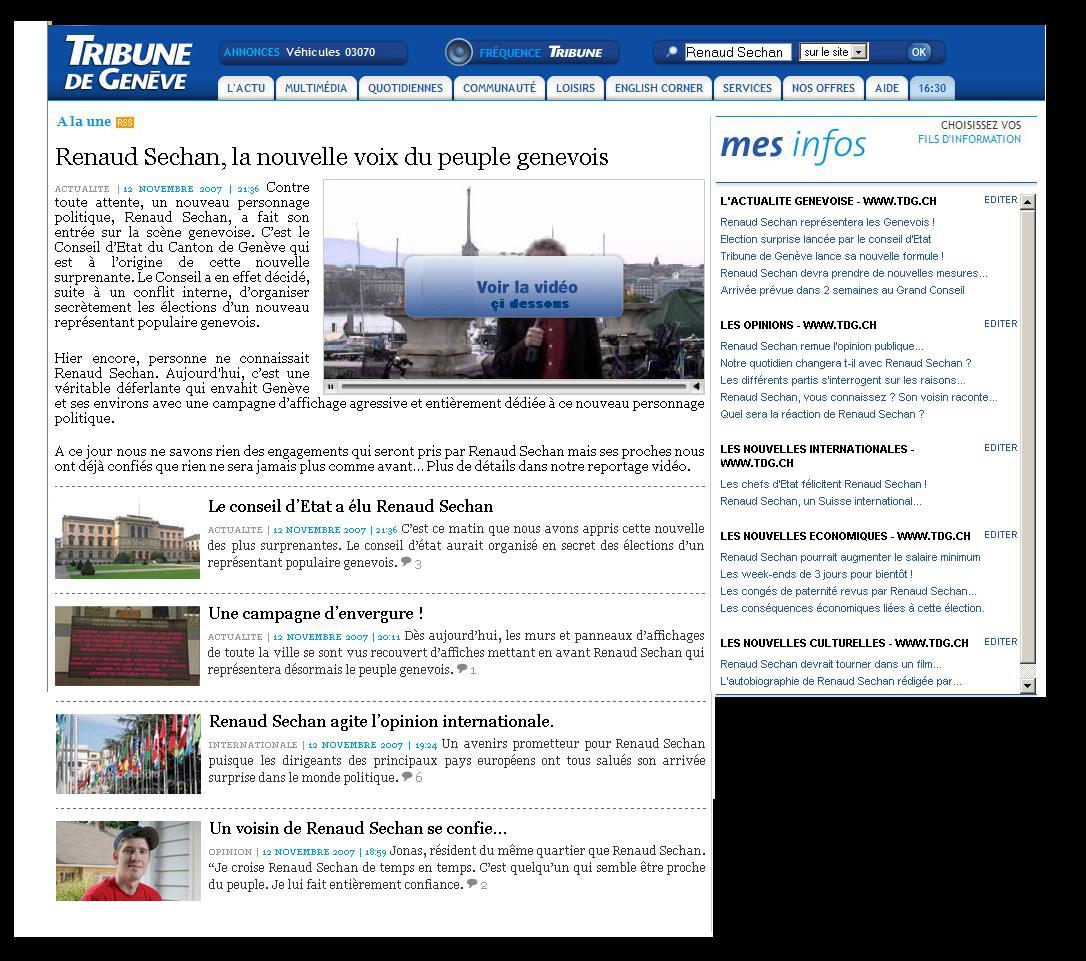Click the thumbnail of the young man in cap
Screen dimensions: 1086x961
pyautogui.click(x=128, y=861)
